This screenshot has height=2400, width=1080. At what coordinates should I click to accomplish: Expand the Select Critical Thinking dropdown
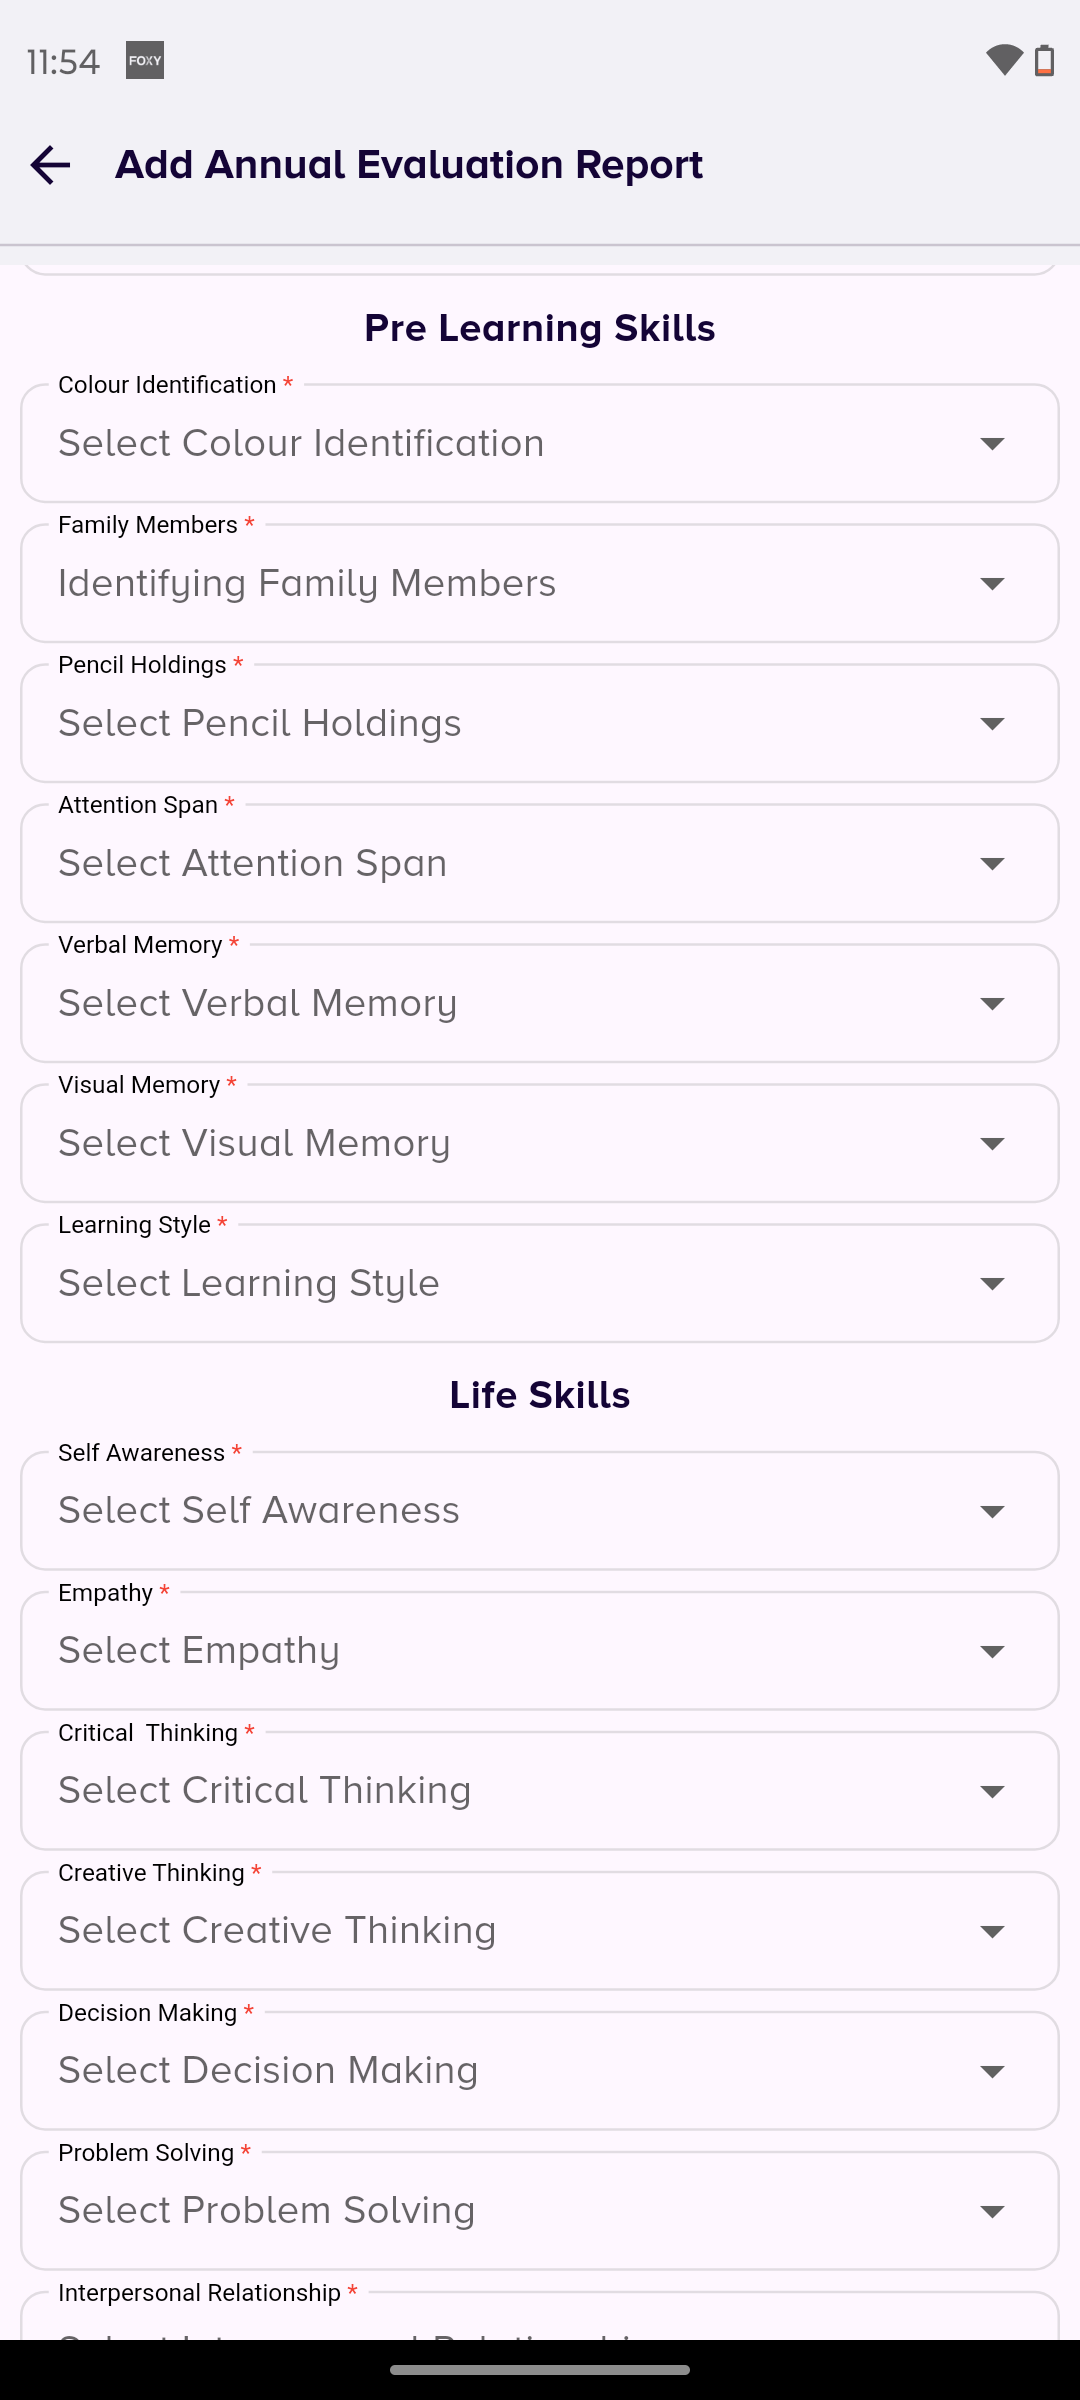(x=540, y=1791)
